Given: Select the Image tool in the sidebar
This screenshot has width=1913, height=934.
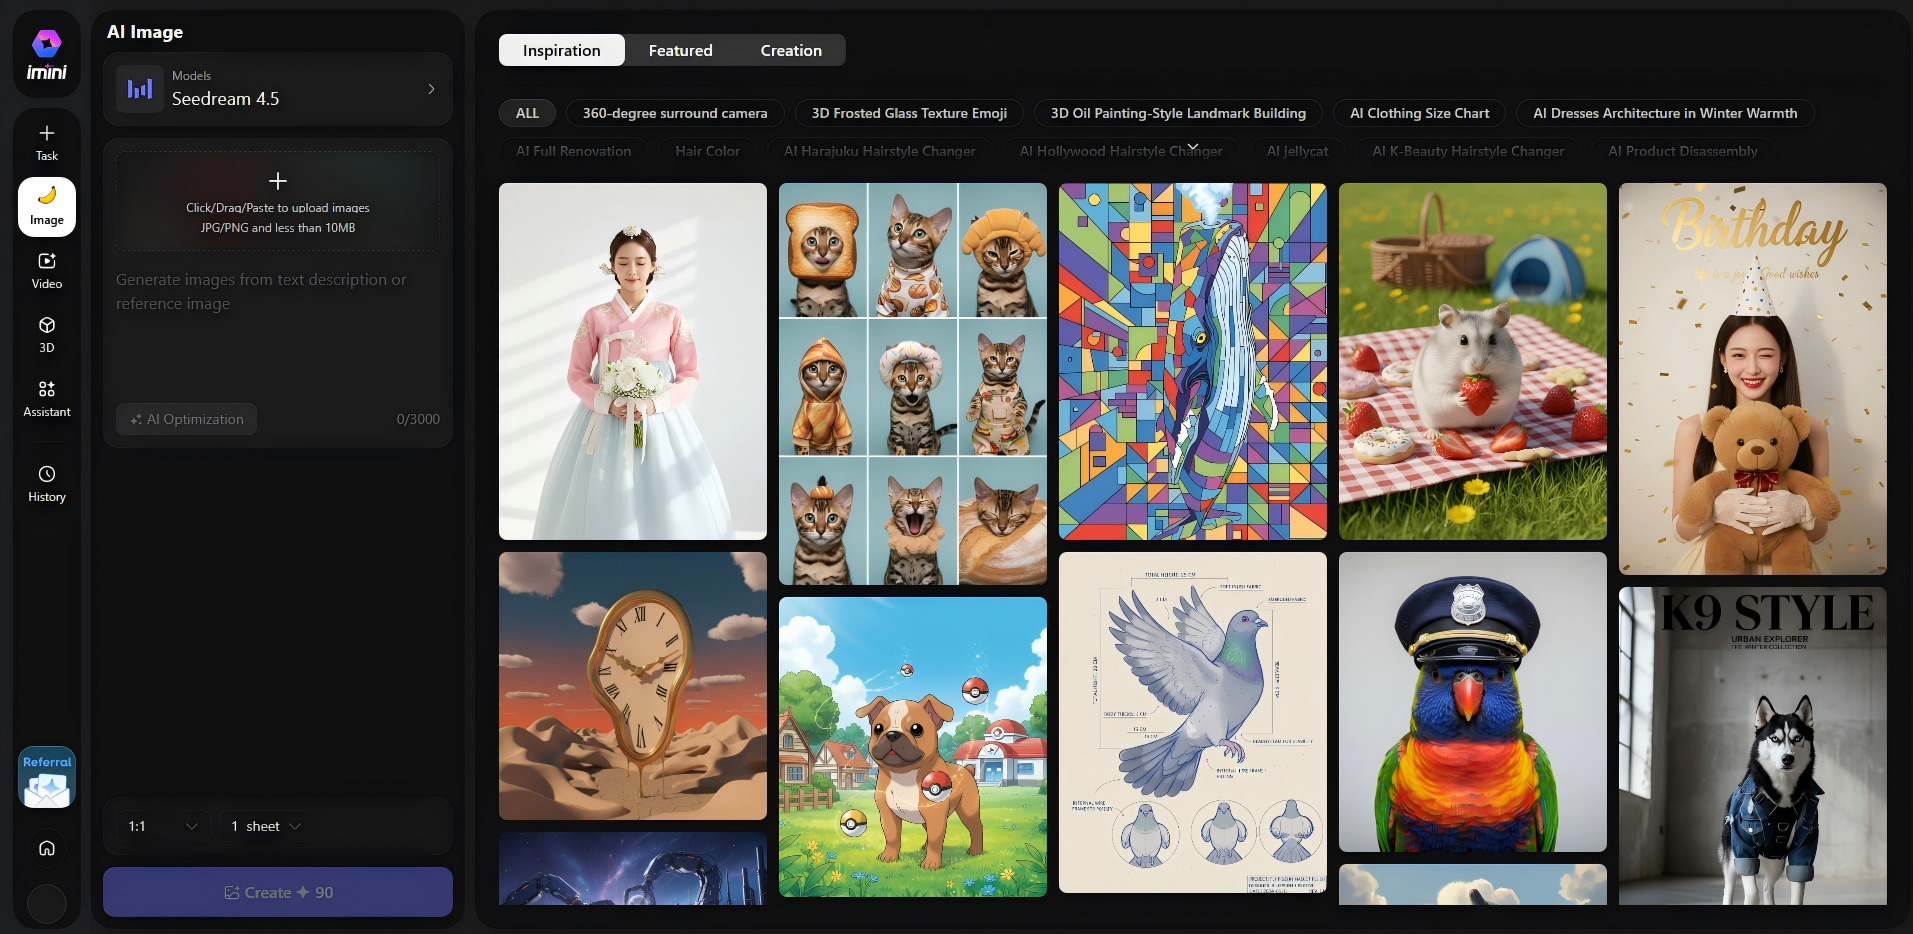Looking at the screenshot, I should coord(46,206).
